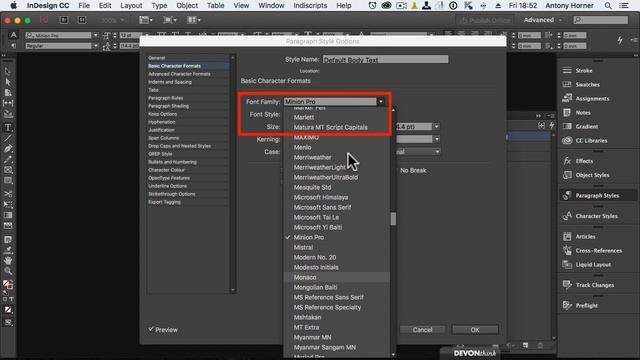
Task: Open the Apple menu
Action: coord(13,6)
